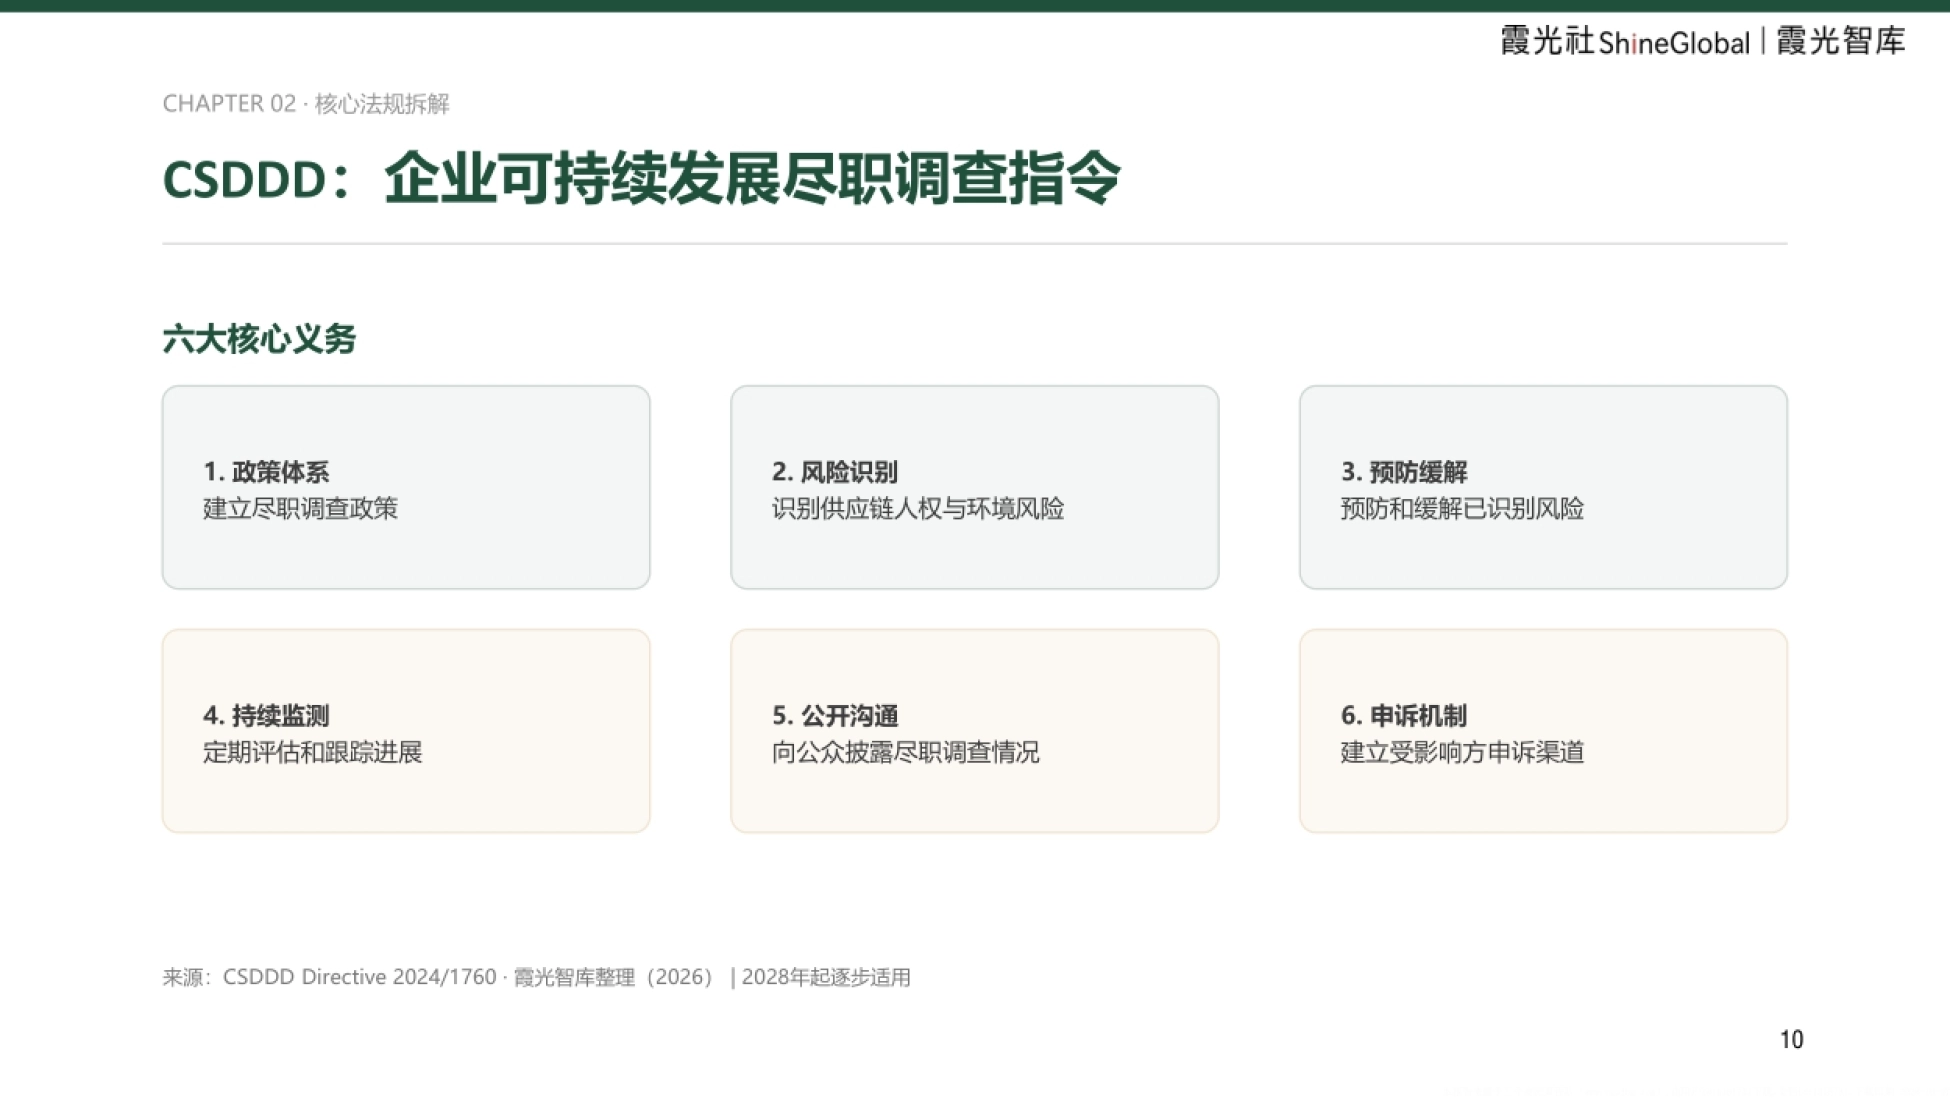
Task: Click the slide title 'CSDDD：企业可持续发展尽职调查指令'
Action: click(641, 179)
